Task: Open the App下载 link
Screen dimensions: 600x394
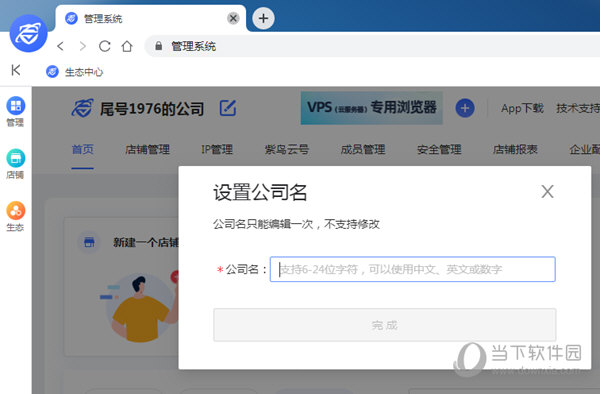Action: coord(522,108)
